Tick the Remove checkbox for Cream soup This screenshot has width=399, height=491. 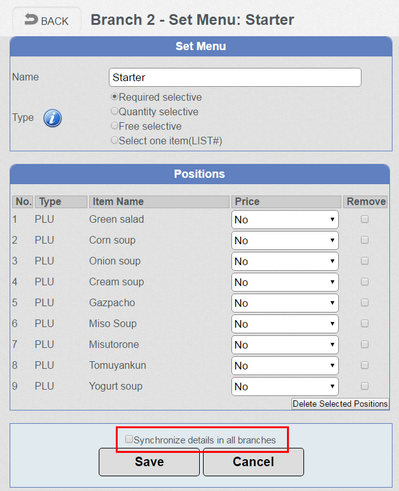pos(365,282)
